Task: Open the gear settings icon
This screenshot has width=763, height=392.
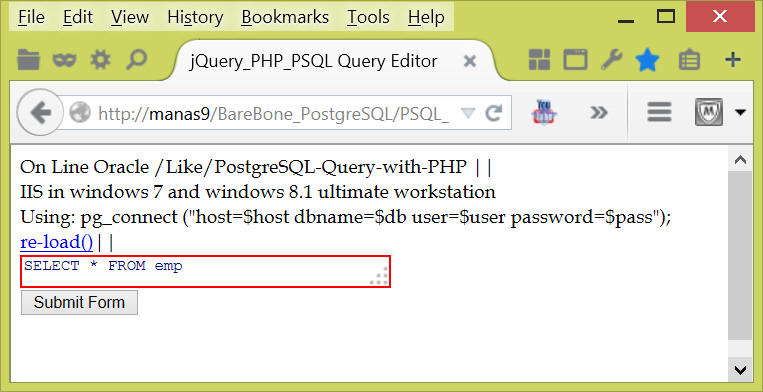Action: click(x=101, y=60)
